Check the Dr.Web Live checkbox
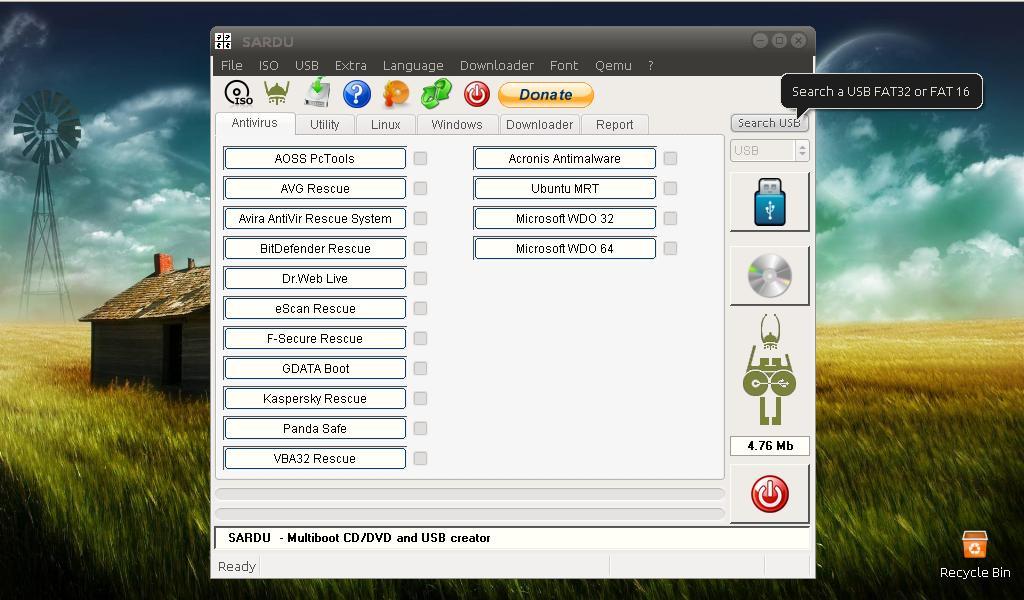 click(x=421, y=279)
